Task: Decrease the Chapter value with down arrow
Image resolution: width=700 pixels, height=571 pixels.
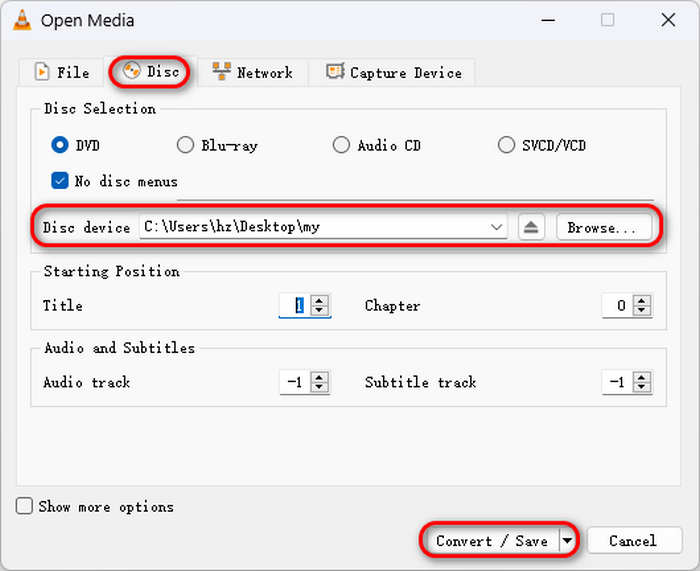Action: [642, 311]
